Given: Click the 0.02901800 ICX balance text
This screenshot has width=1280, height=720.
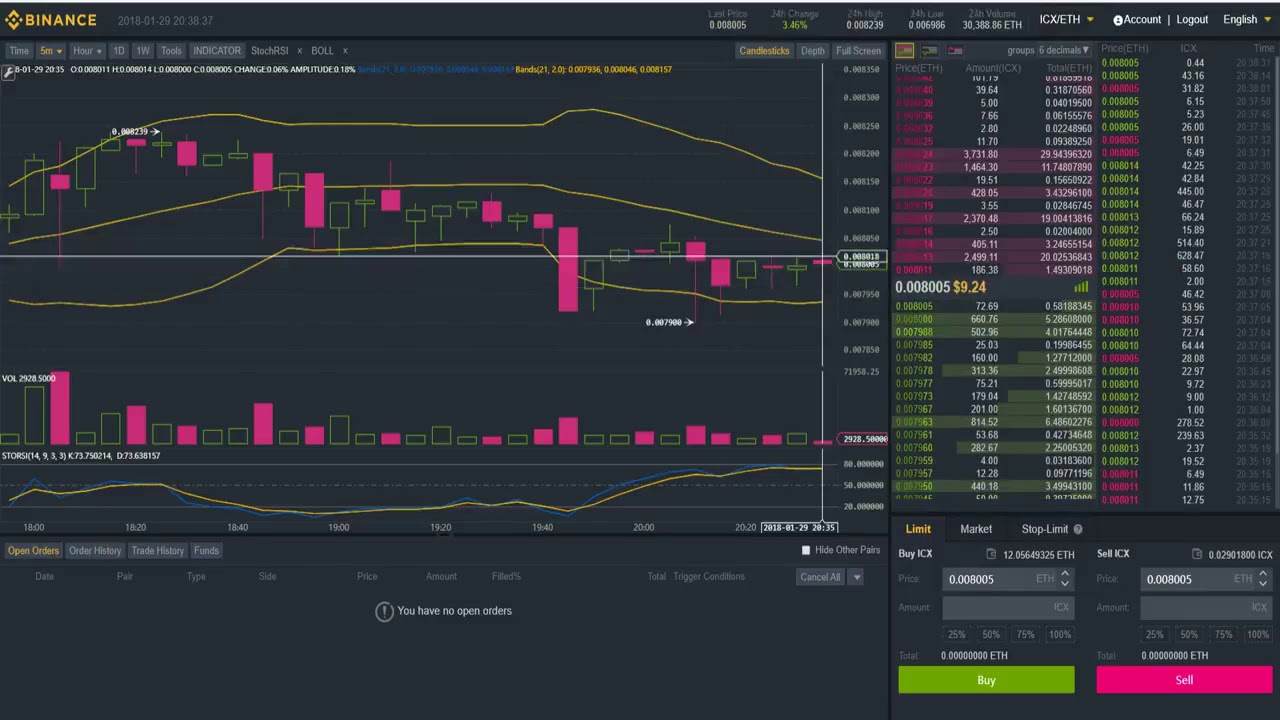Looking at the screenshot, I should (x=1240, y=555).
